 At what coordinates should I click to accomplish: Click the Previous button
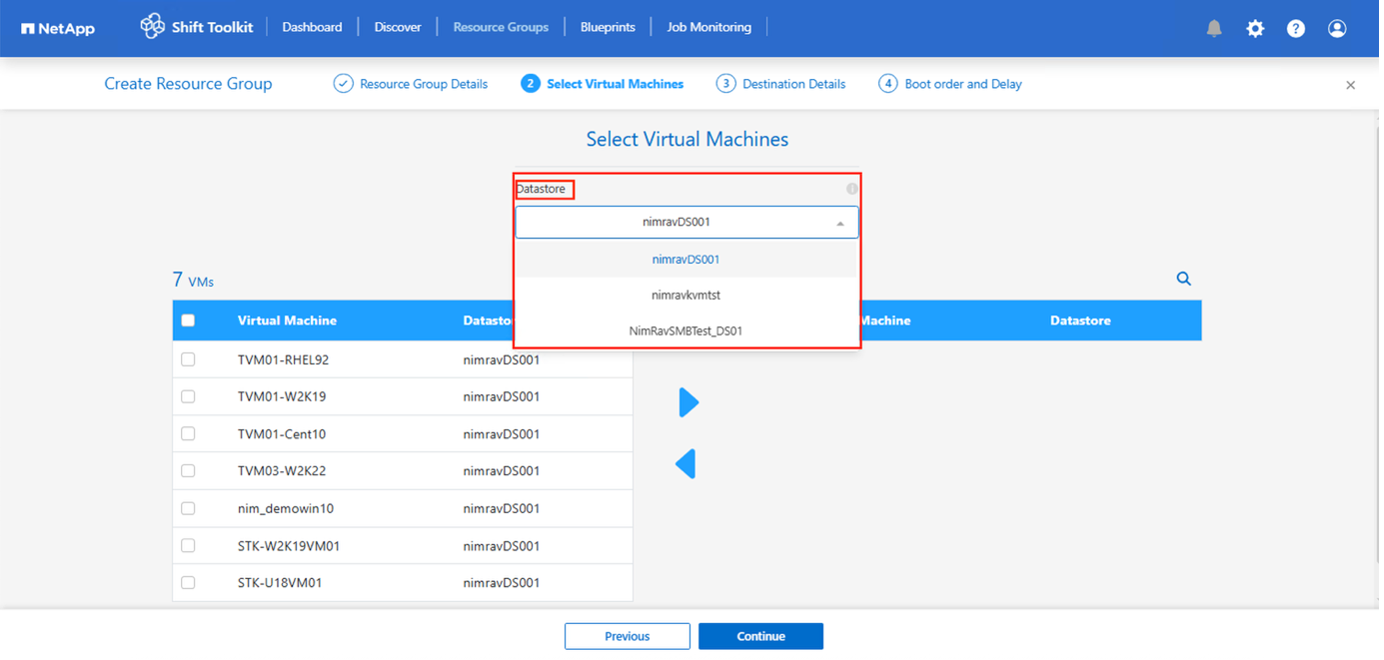coord(627,636)
